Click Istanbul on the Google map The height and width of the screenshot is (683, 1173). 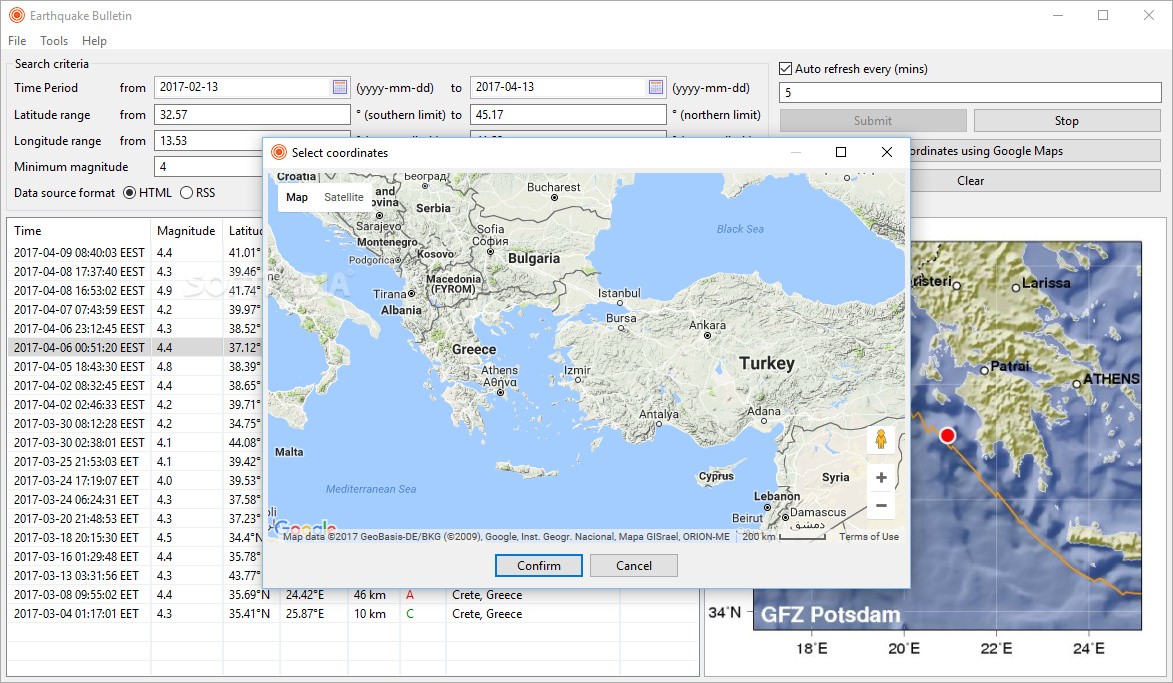tap(619, 293)
